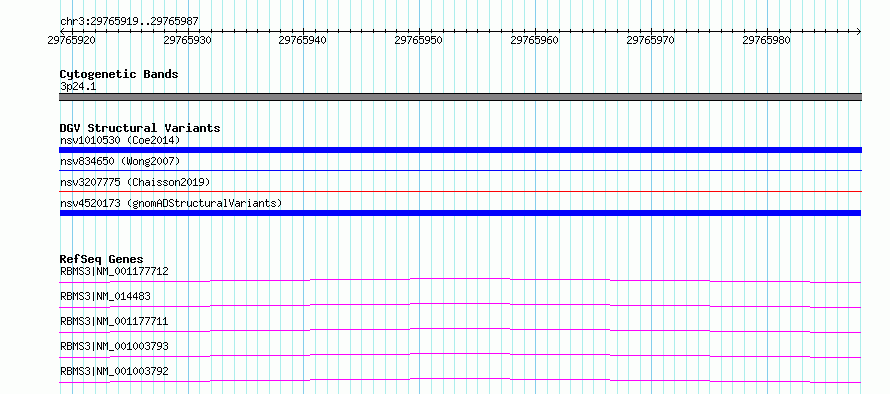The width and height of the screenshot is (890, 394).
Task: Click ruler tick label 29765920
Action: coord(72,41)
